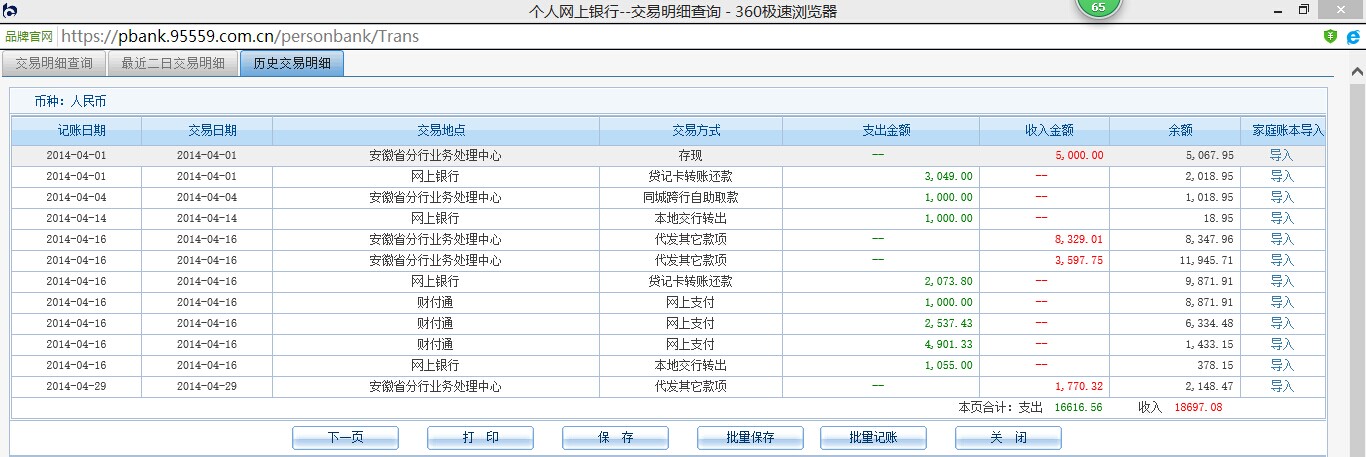Click the 3,049.00 expense amount cell

pyautogui.click(x=948, y=176)
